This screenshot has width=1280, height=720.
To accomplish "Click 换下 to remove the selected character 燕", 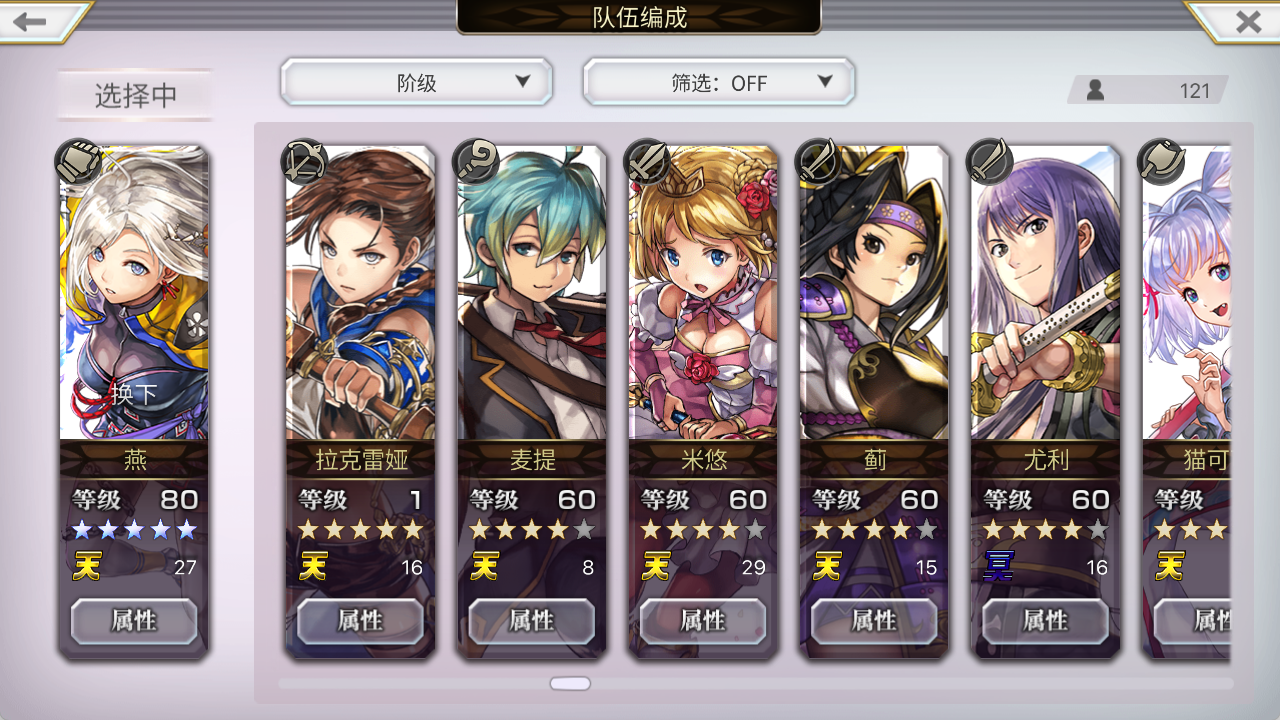I will point(134,394).
